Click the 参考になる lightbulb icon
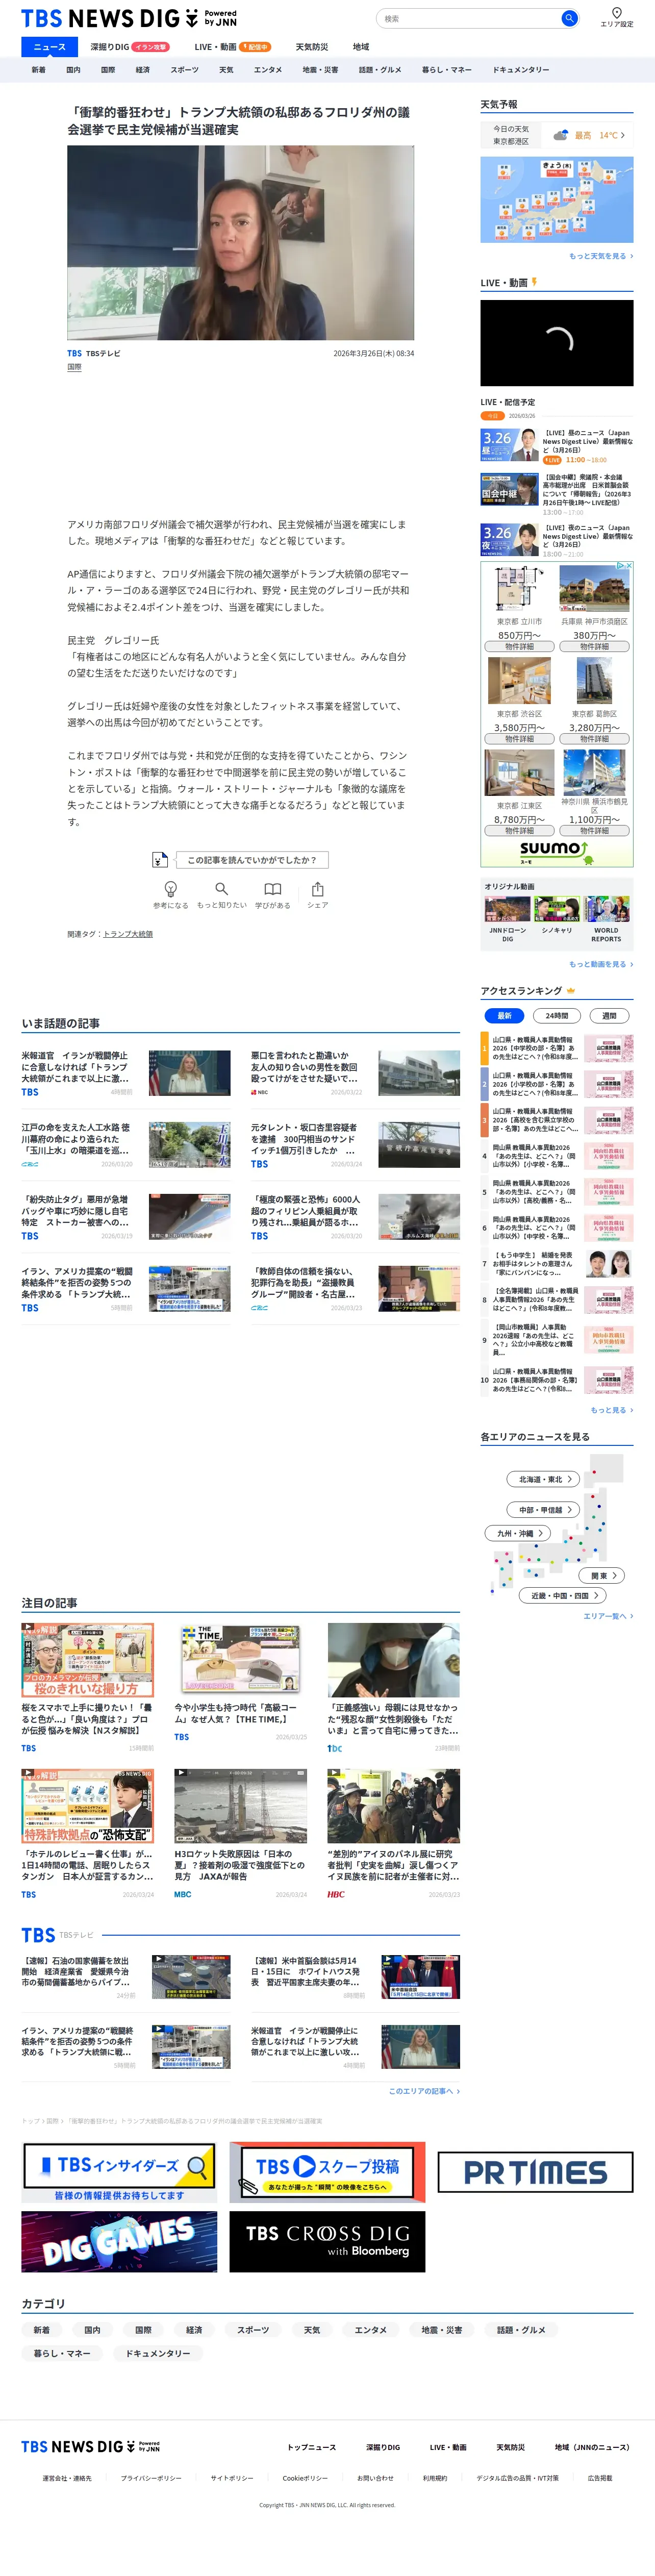Image resolution: width=655 pixels, height=2576 pixels. pyautogui.click(x=171, y=889)
